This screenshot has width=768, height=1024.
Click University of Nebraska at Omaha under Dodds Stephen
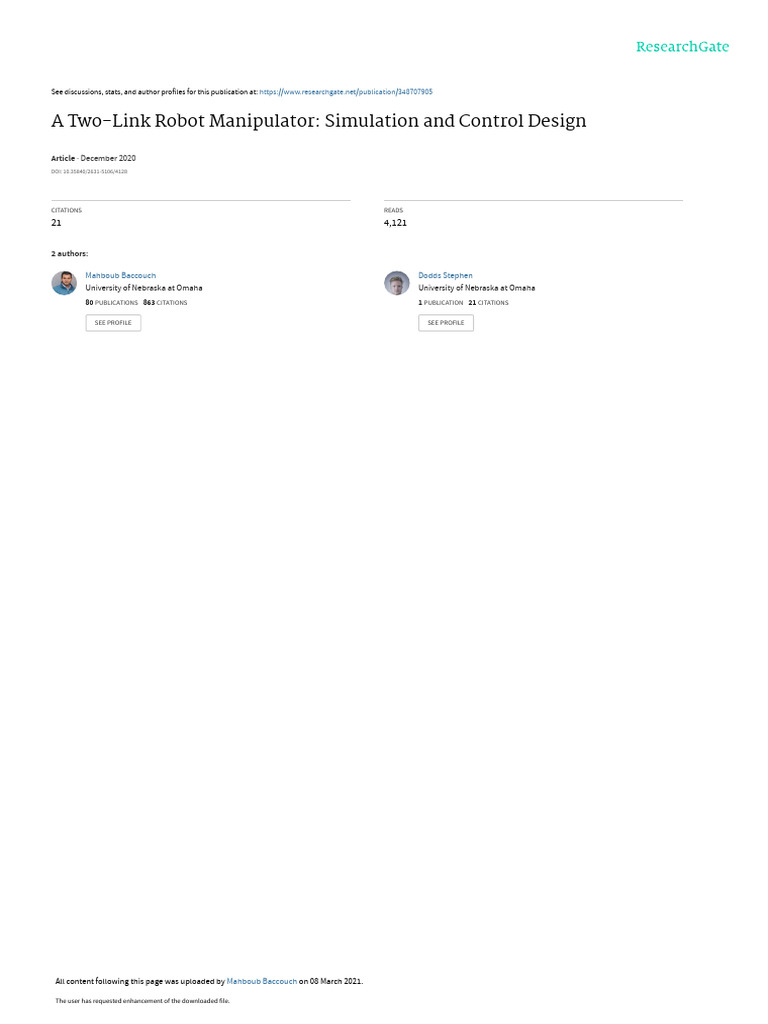point(477,288)
